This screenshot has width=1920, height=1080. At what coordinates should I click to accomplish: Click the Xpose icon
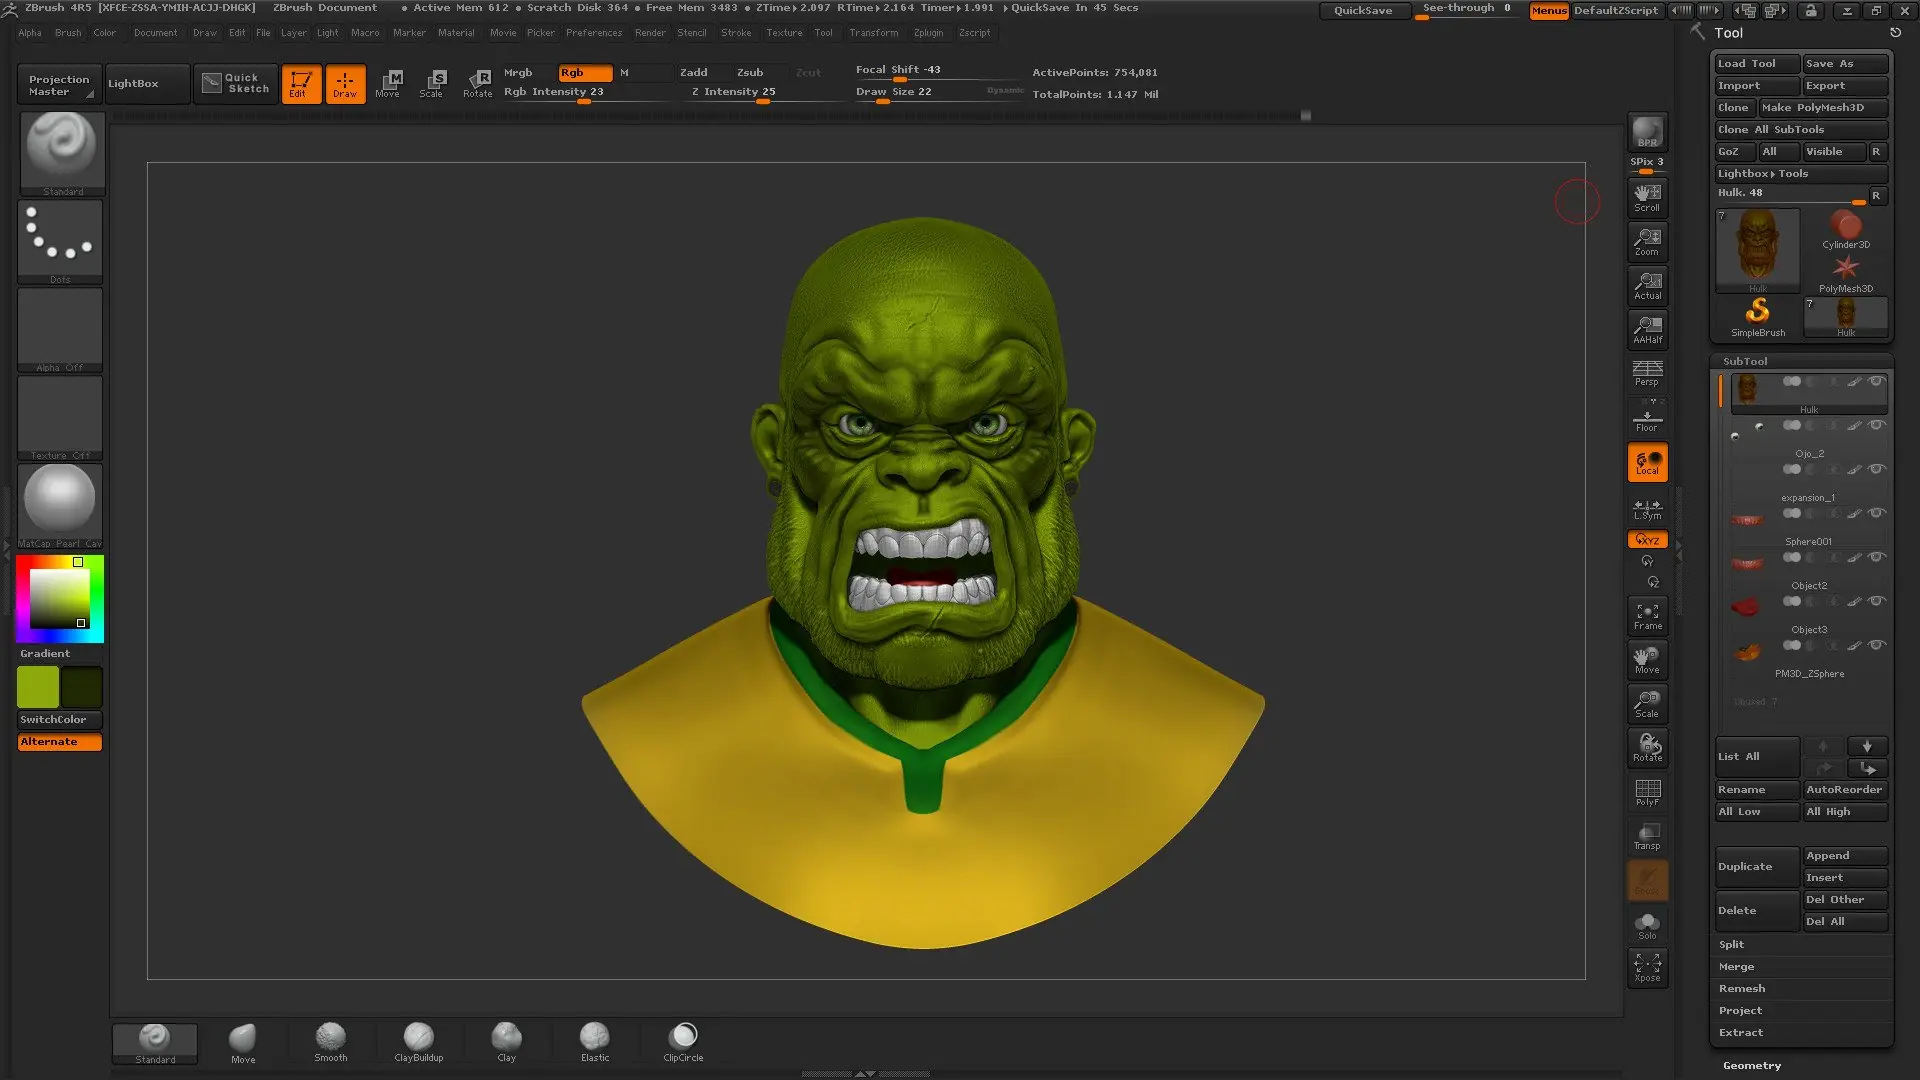click(1647, 967)
